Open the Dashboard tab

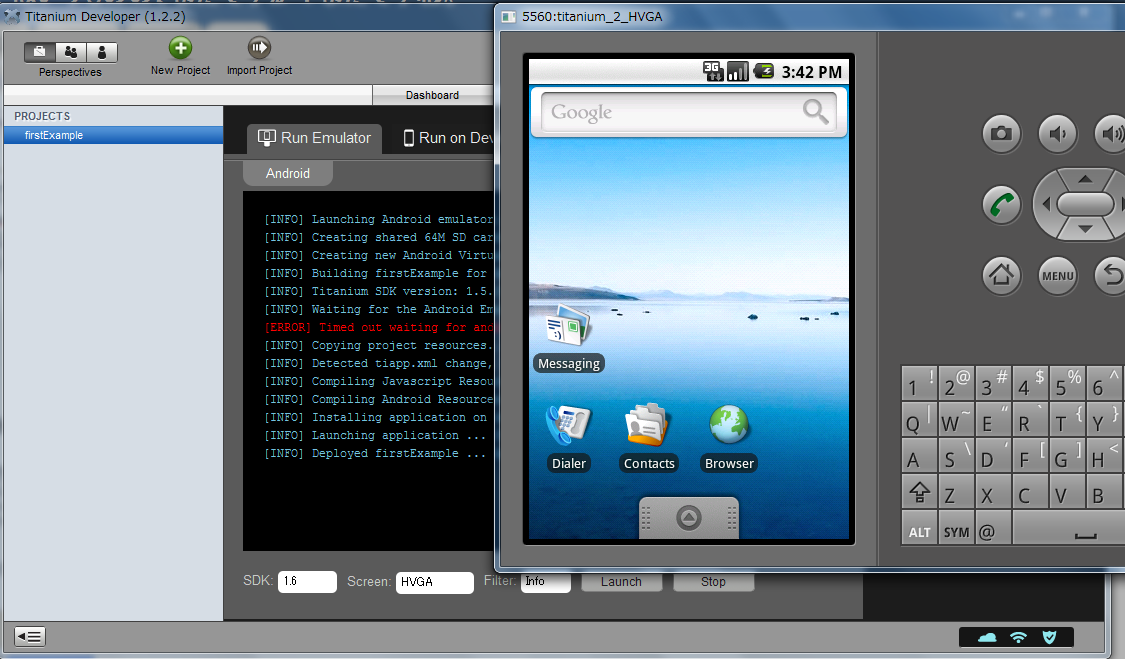click(432, 95)
